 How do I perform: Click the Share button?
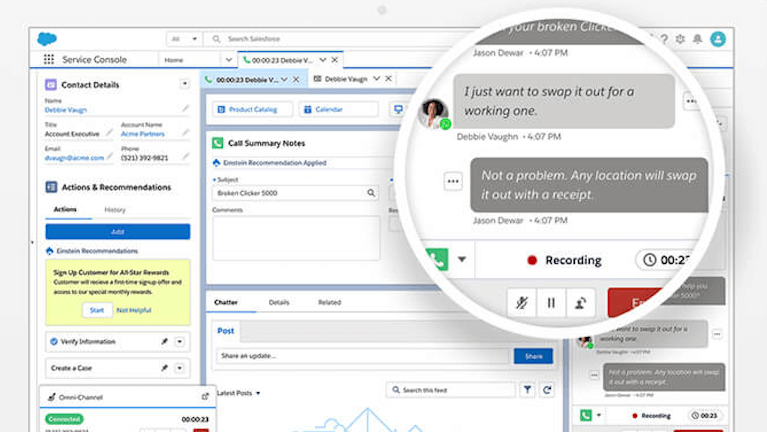[533, 356]
